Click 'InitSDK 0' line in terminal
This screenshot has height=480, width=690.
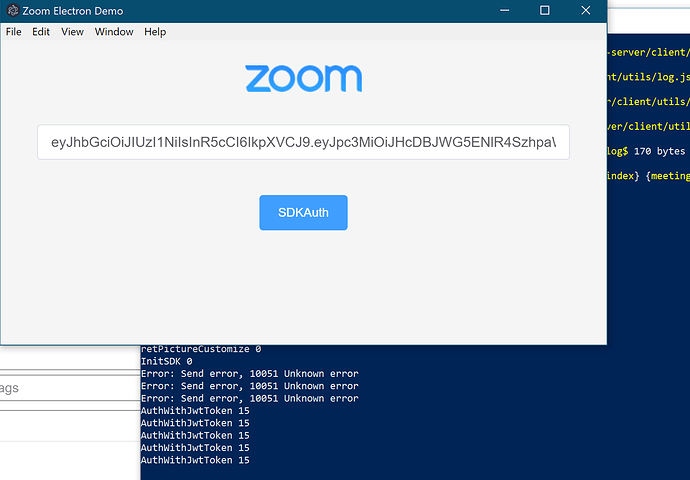point(167,361)
